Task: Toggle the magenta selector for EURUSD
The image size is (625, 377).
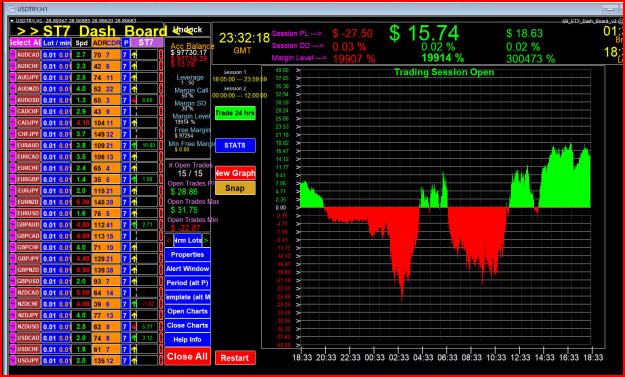Action: (x=12, y=214)
